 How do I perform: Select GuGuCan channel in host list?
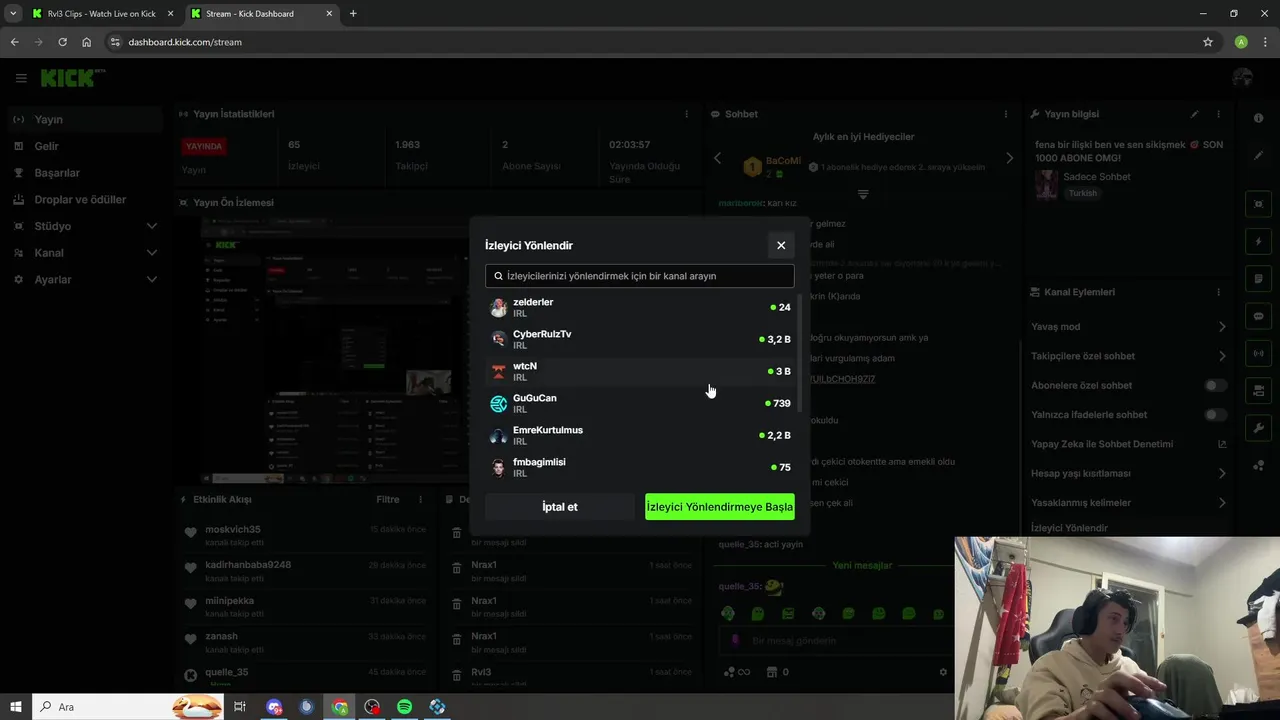[x=640, y=403]
